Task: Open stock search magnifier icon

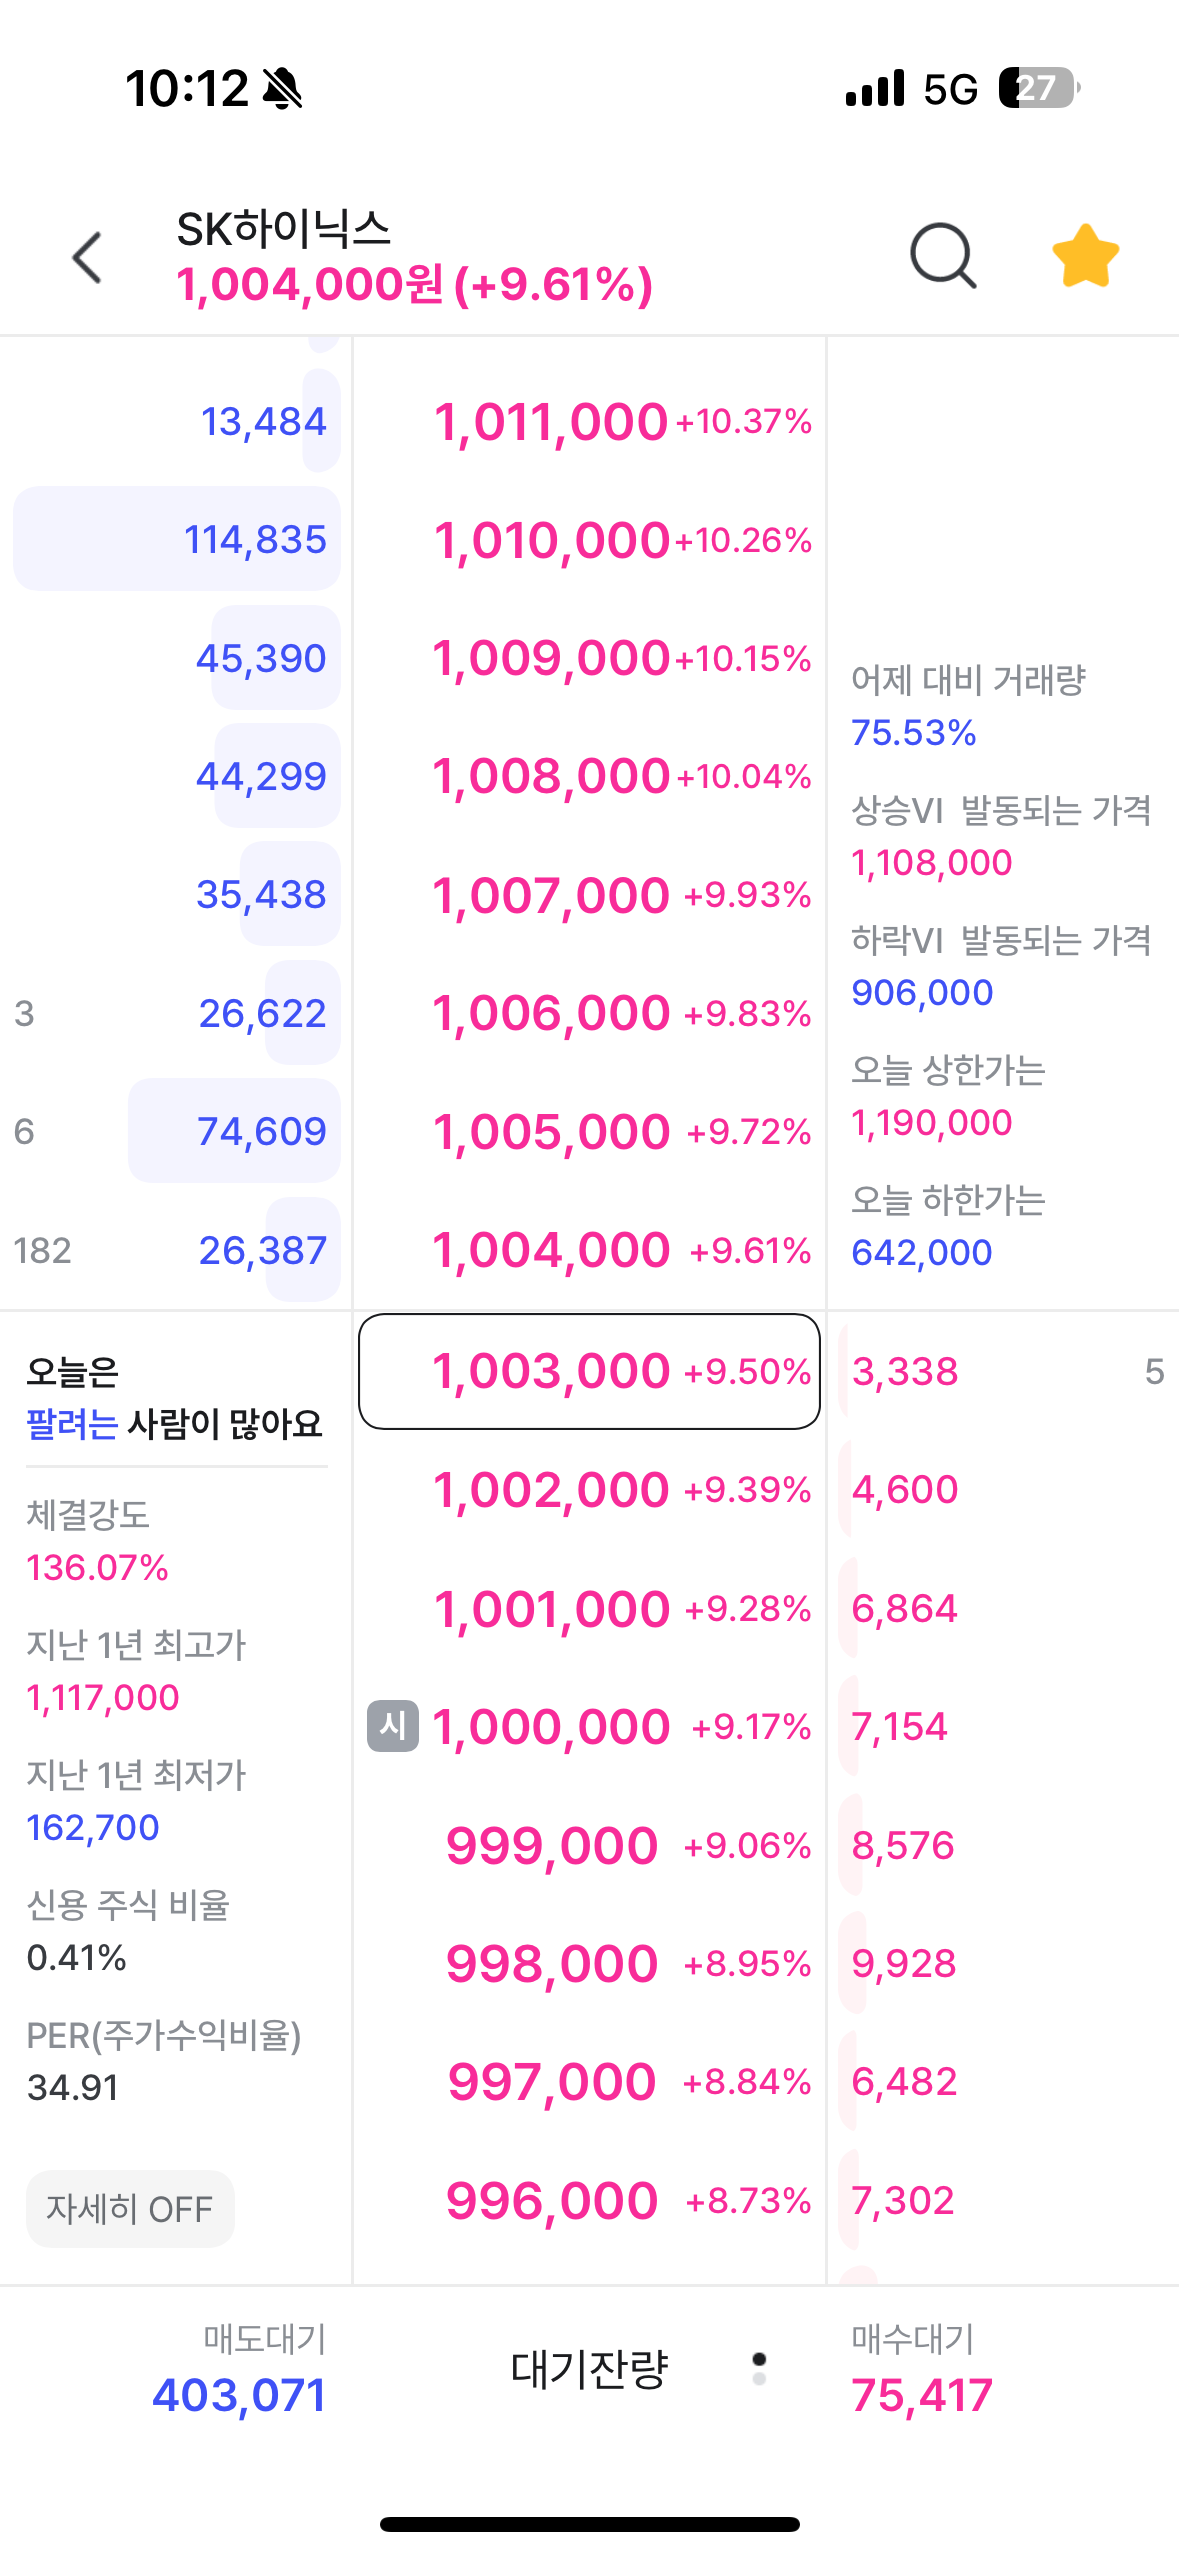Action: tap(942, 257)
